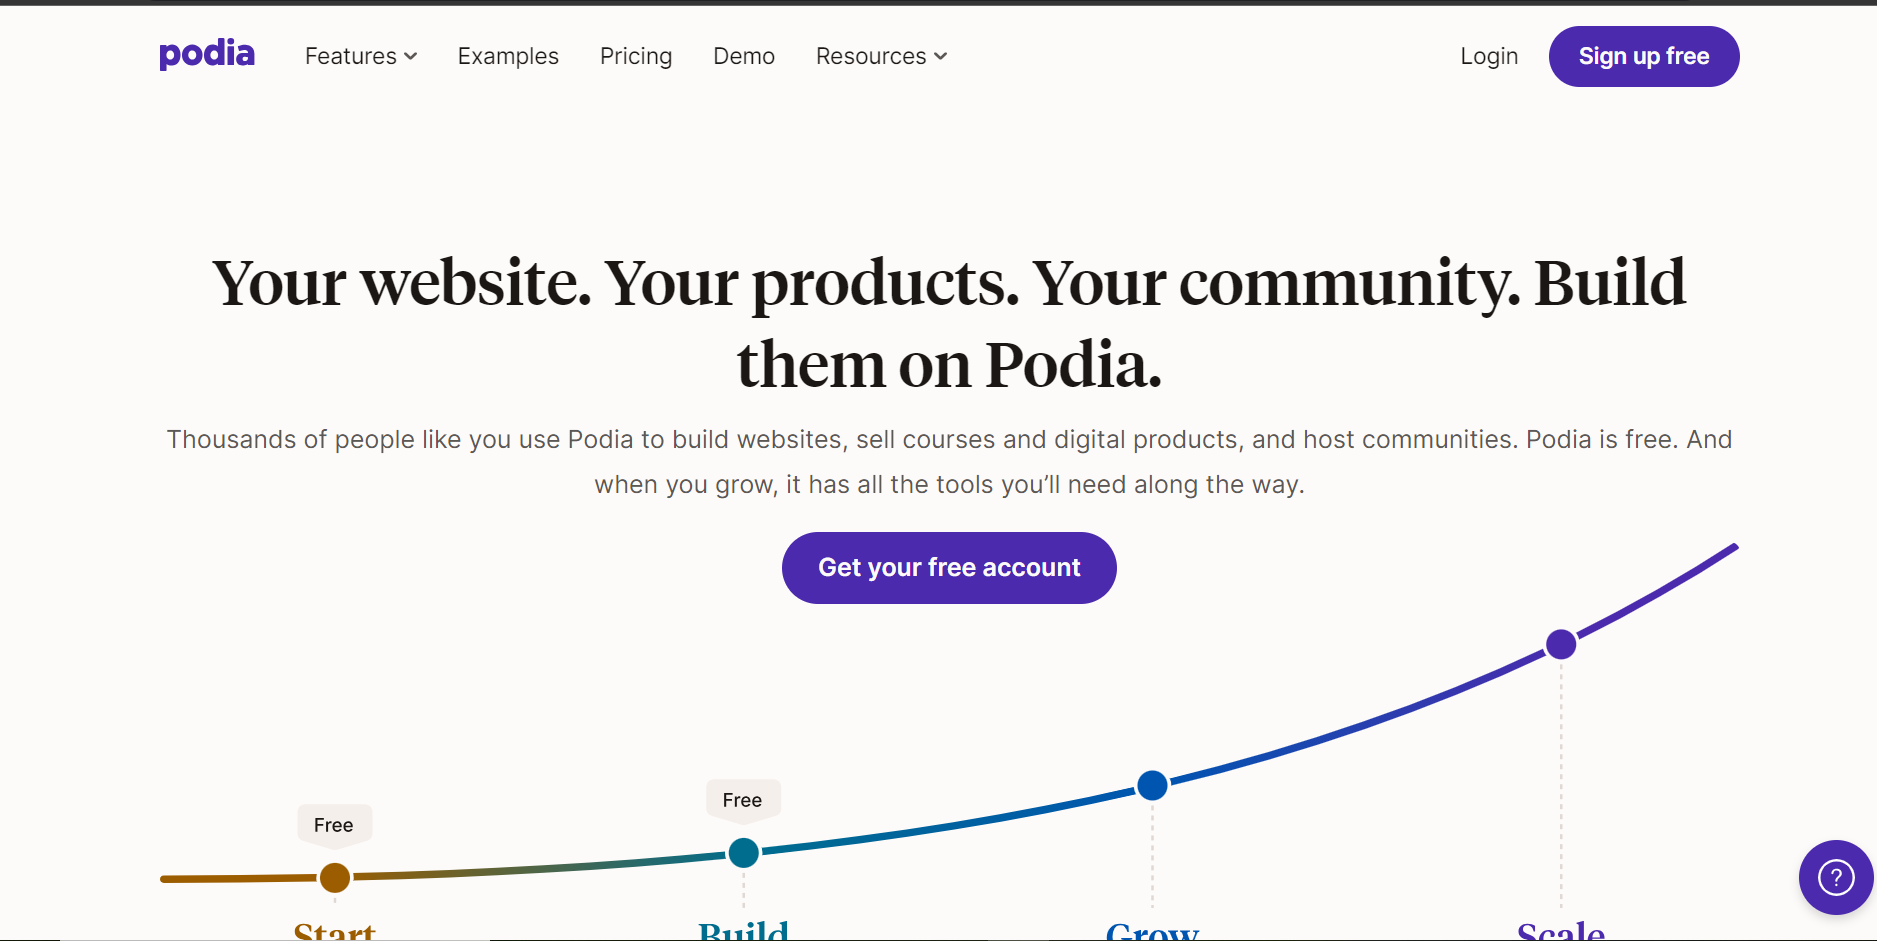Click Get your free account button
This screenshot has height=941, width=1900.
(x=949, y=568)
